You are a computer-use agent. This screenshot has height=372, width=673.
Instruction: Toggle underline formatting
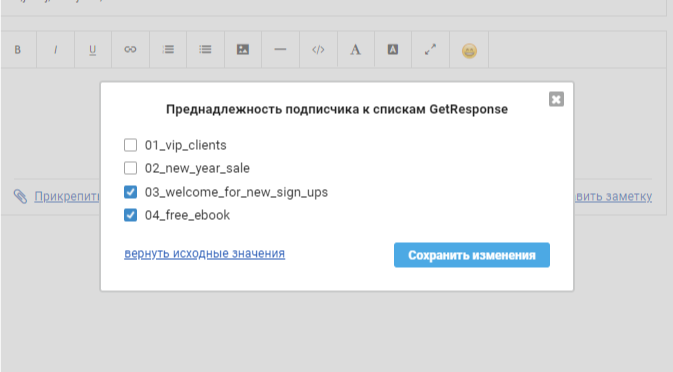pyautogui.click(x=93, y=50)
